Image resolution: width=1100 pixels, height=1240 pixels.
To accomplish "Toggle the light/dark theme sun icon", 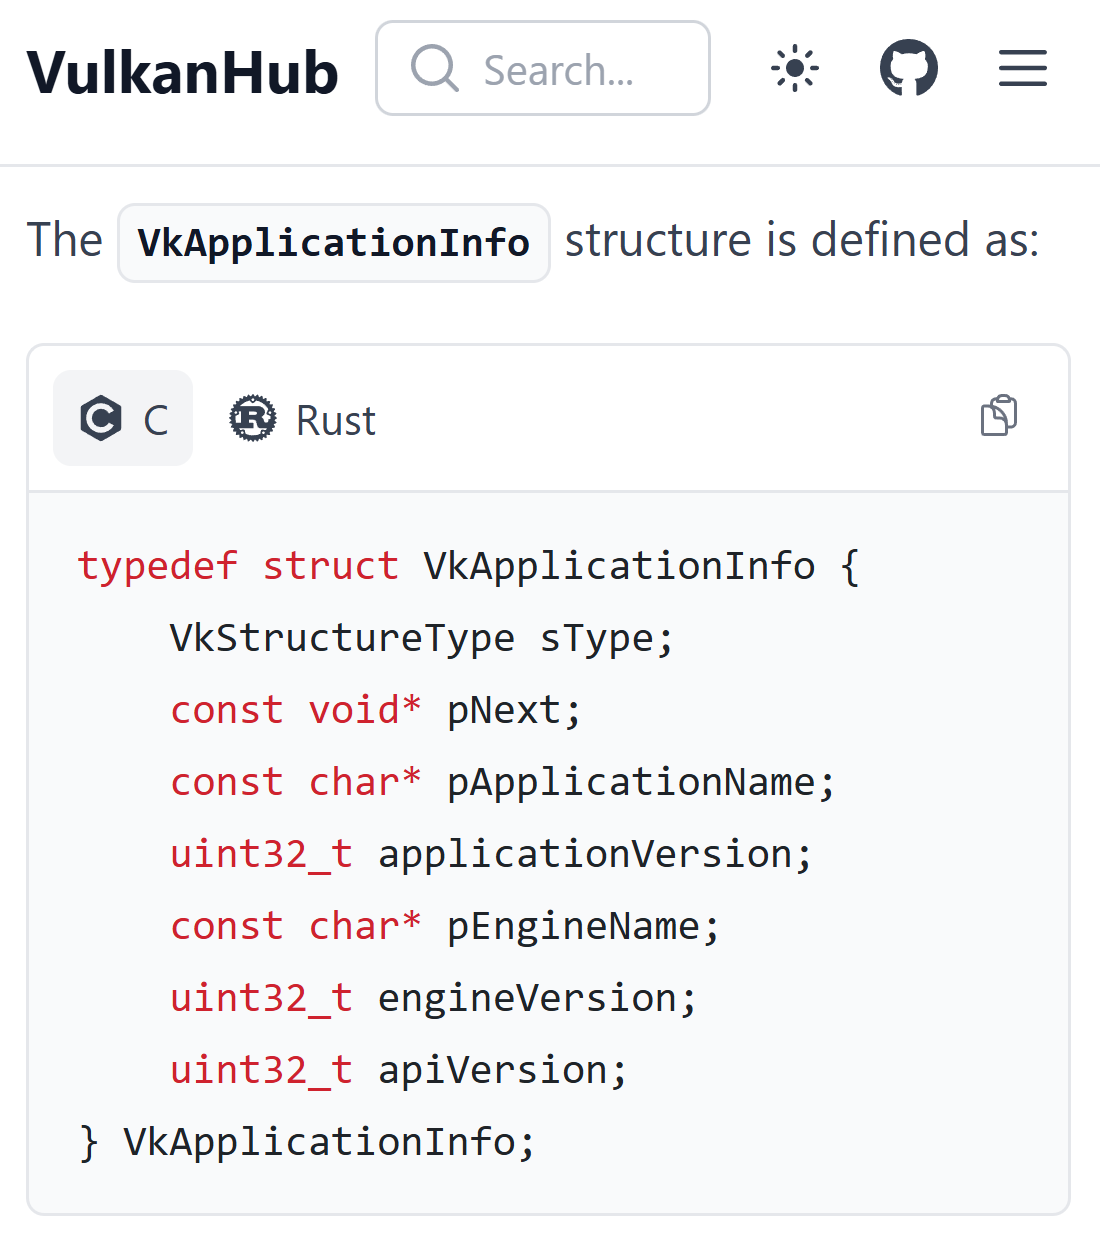I will tap(795, 68).
